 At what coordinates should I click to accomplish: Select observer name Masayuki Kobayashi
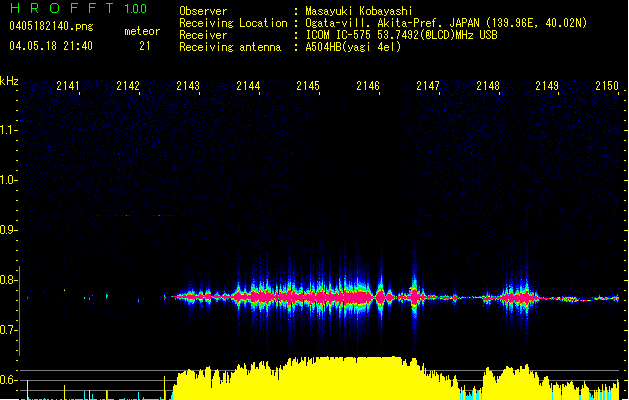point(359,11)
